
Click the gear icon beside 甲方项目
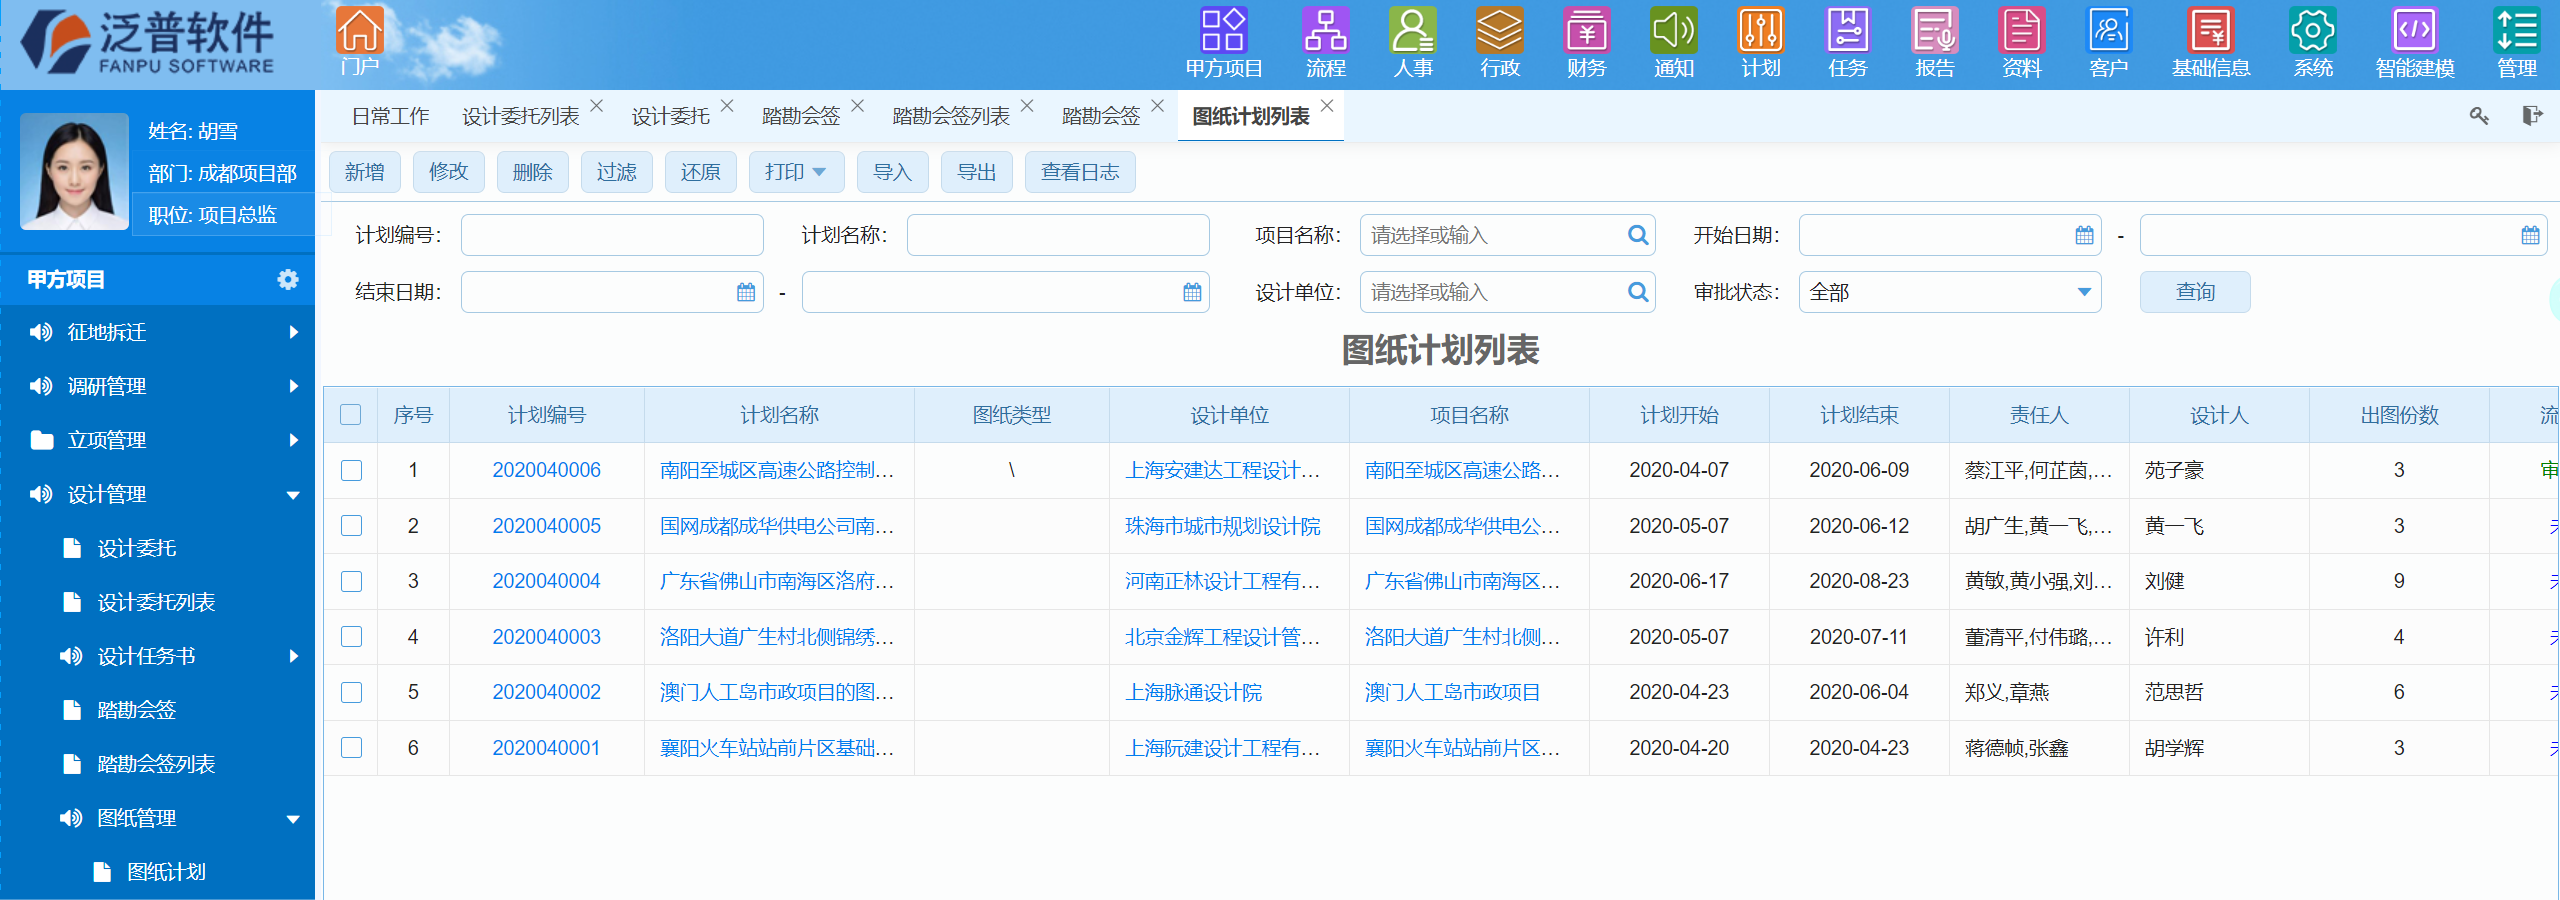(288, 279)
